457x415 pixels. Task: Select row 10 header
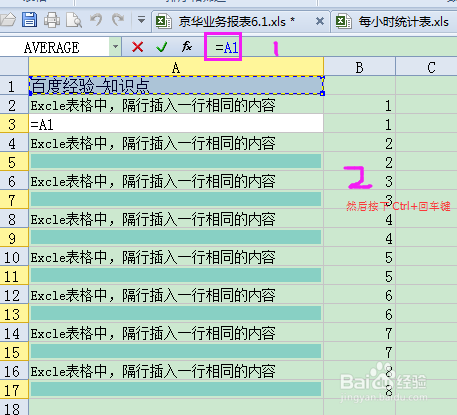pos(14,257)
